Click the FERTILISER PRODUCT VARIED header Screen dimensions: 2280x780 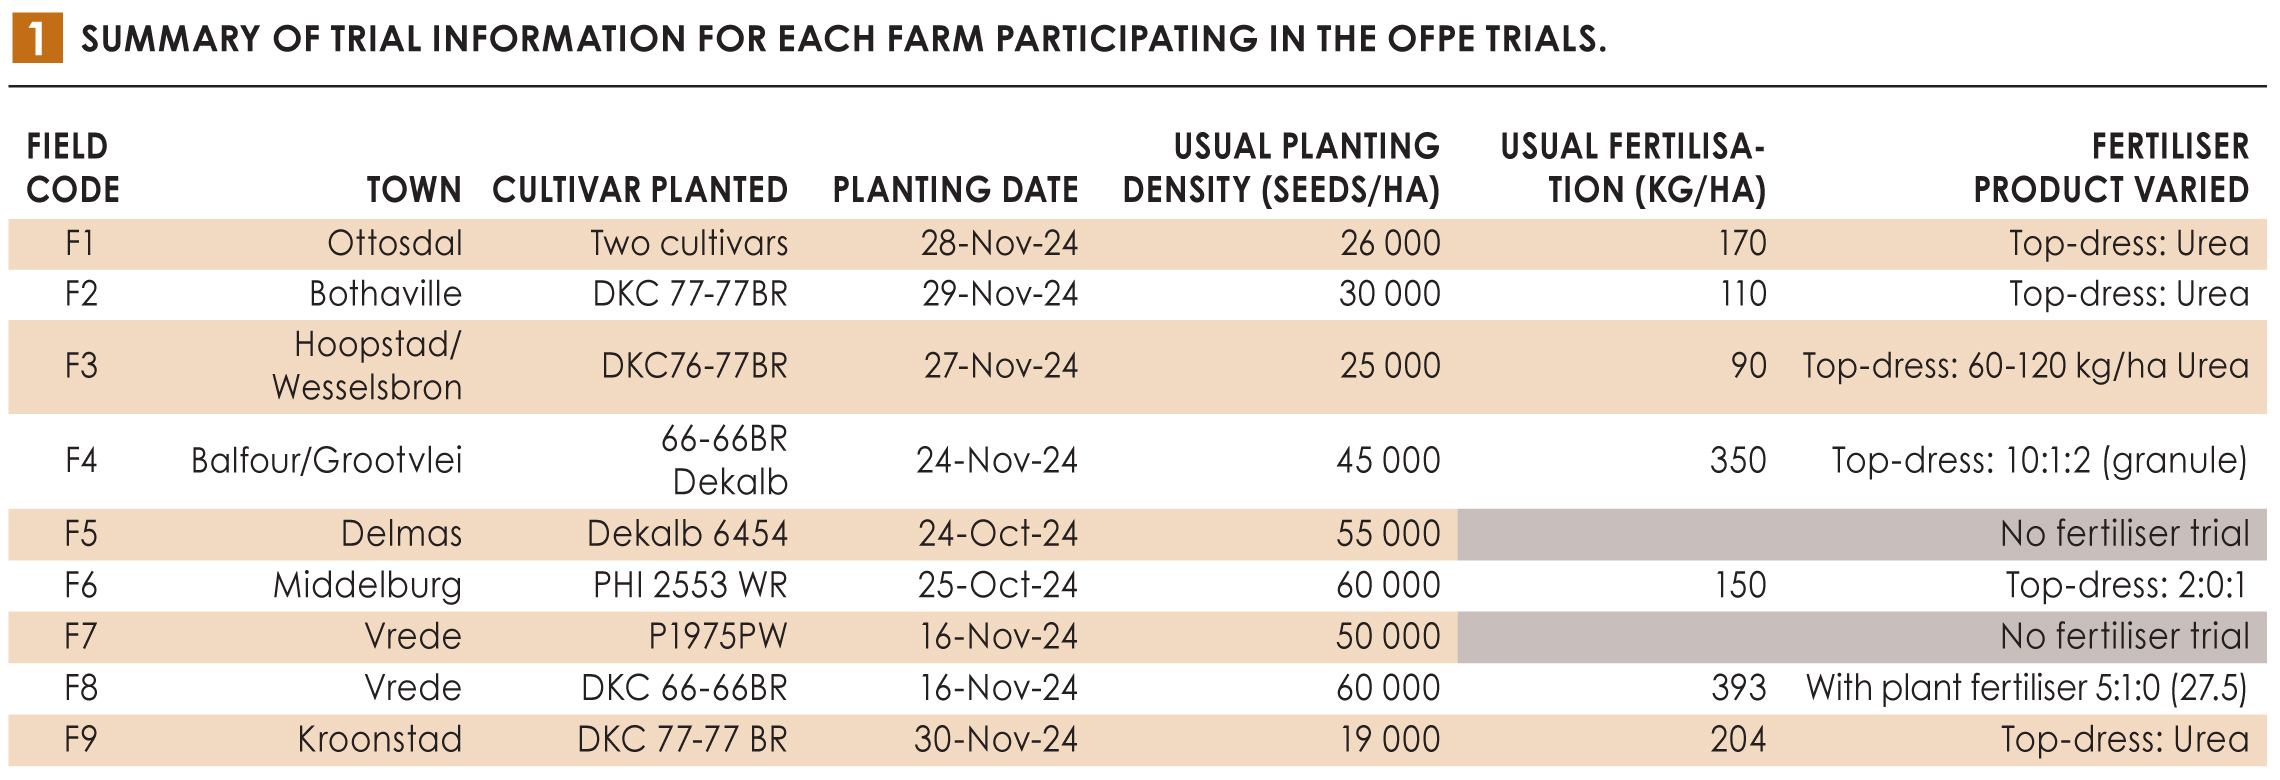[x=2111, y=168]
